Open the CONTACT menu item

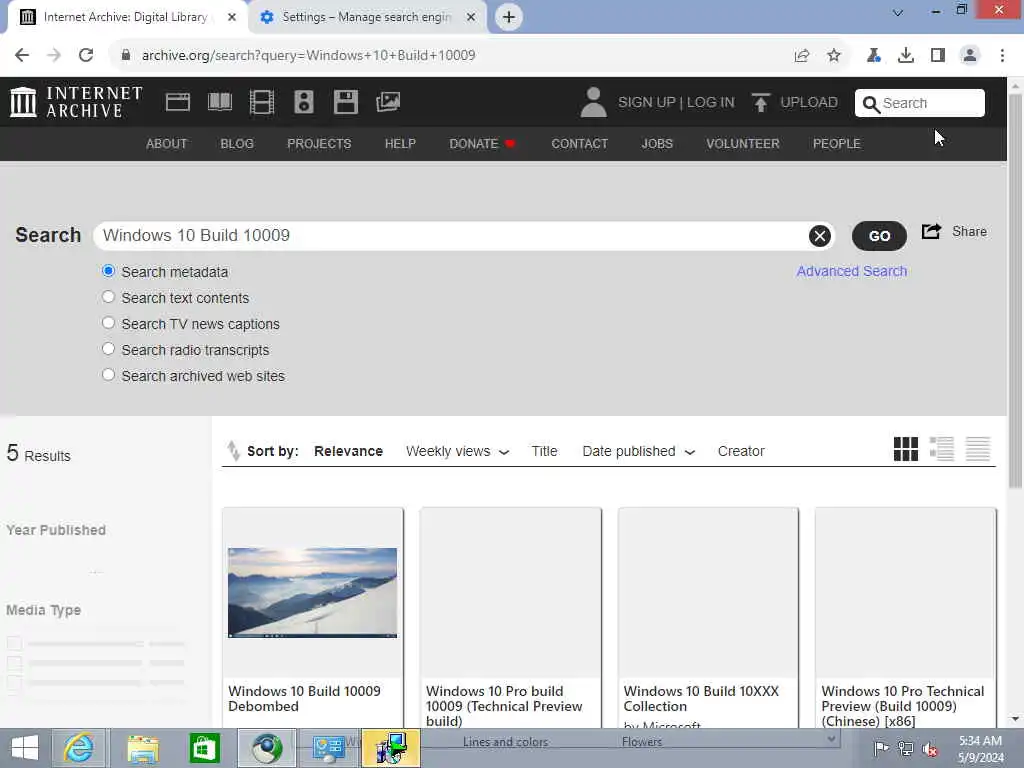[x=579, y=144]
